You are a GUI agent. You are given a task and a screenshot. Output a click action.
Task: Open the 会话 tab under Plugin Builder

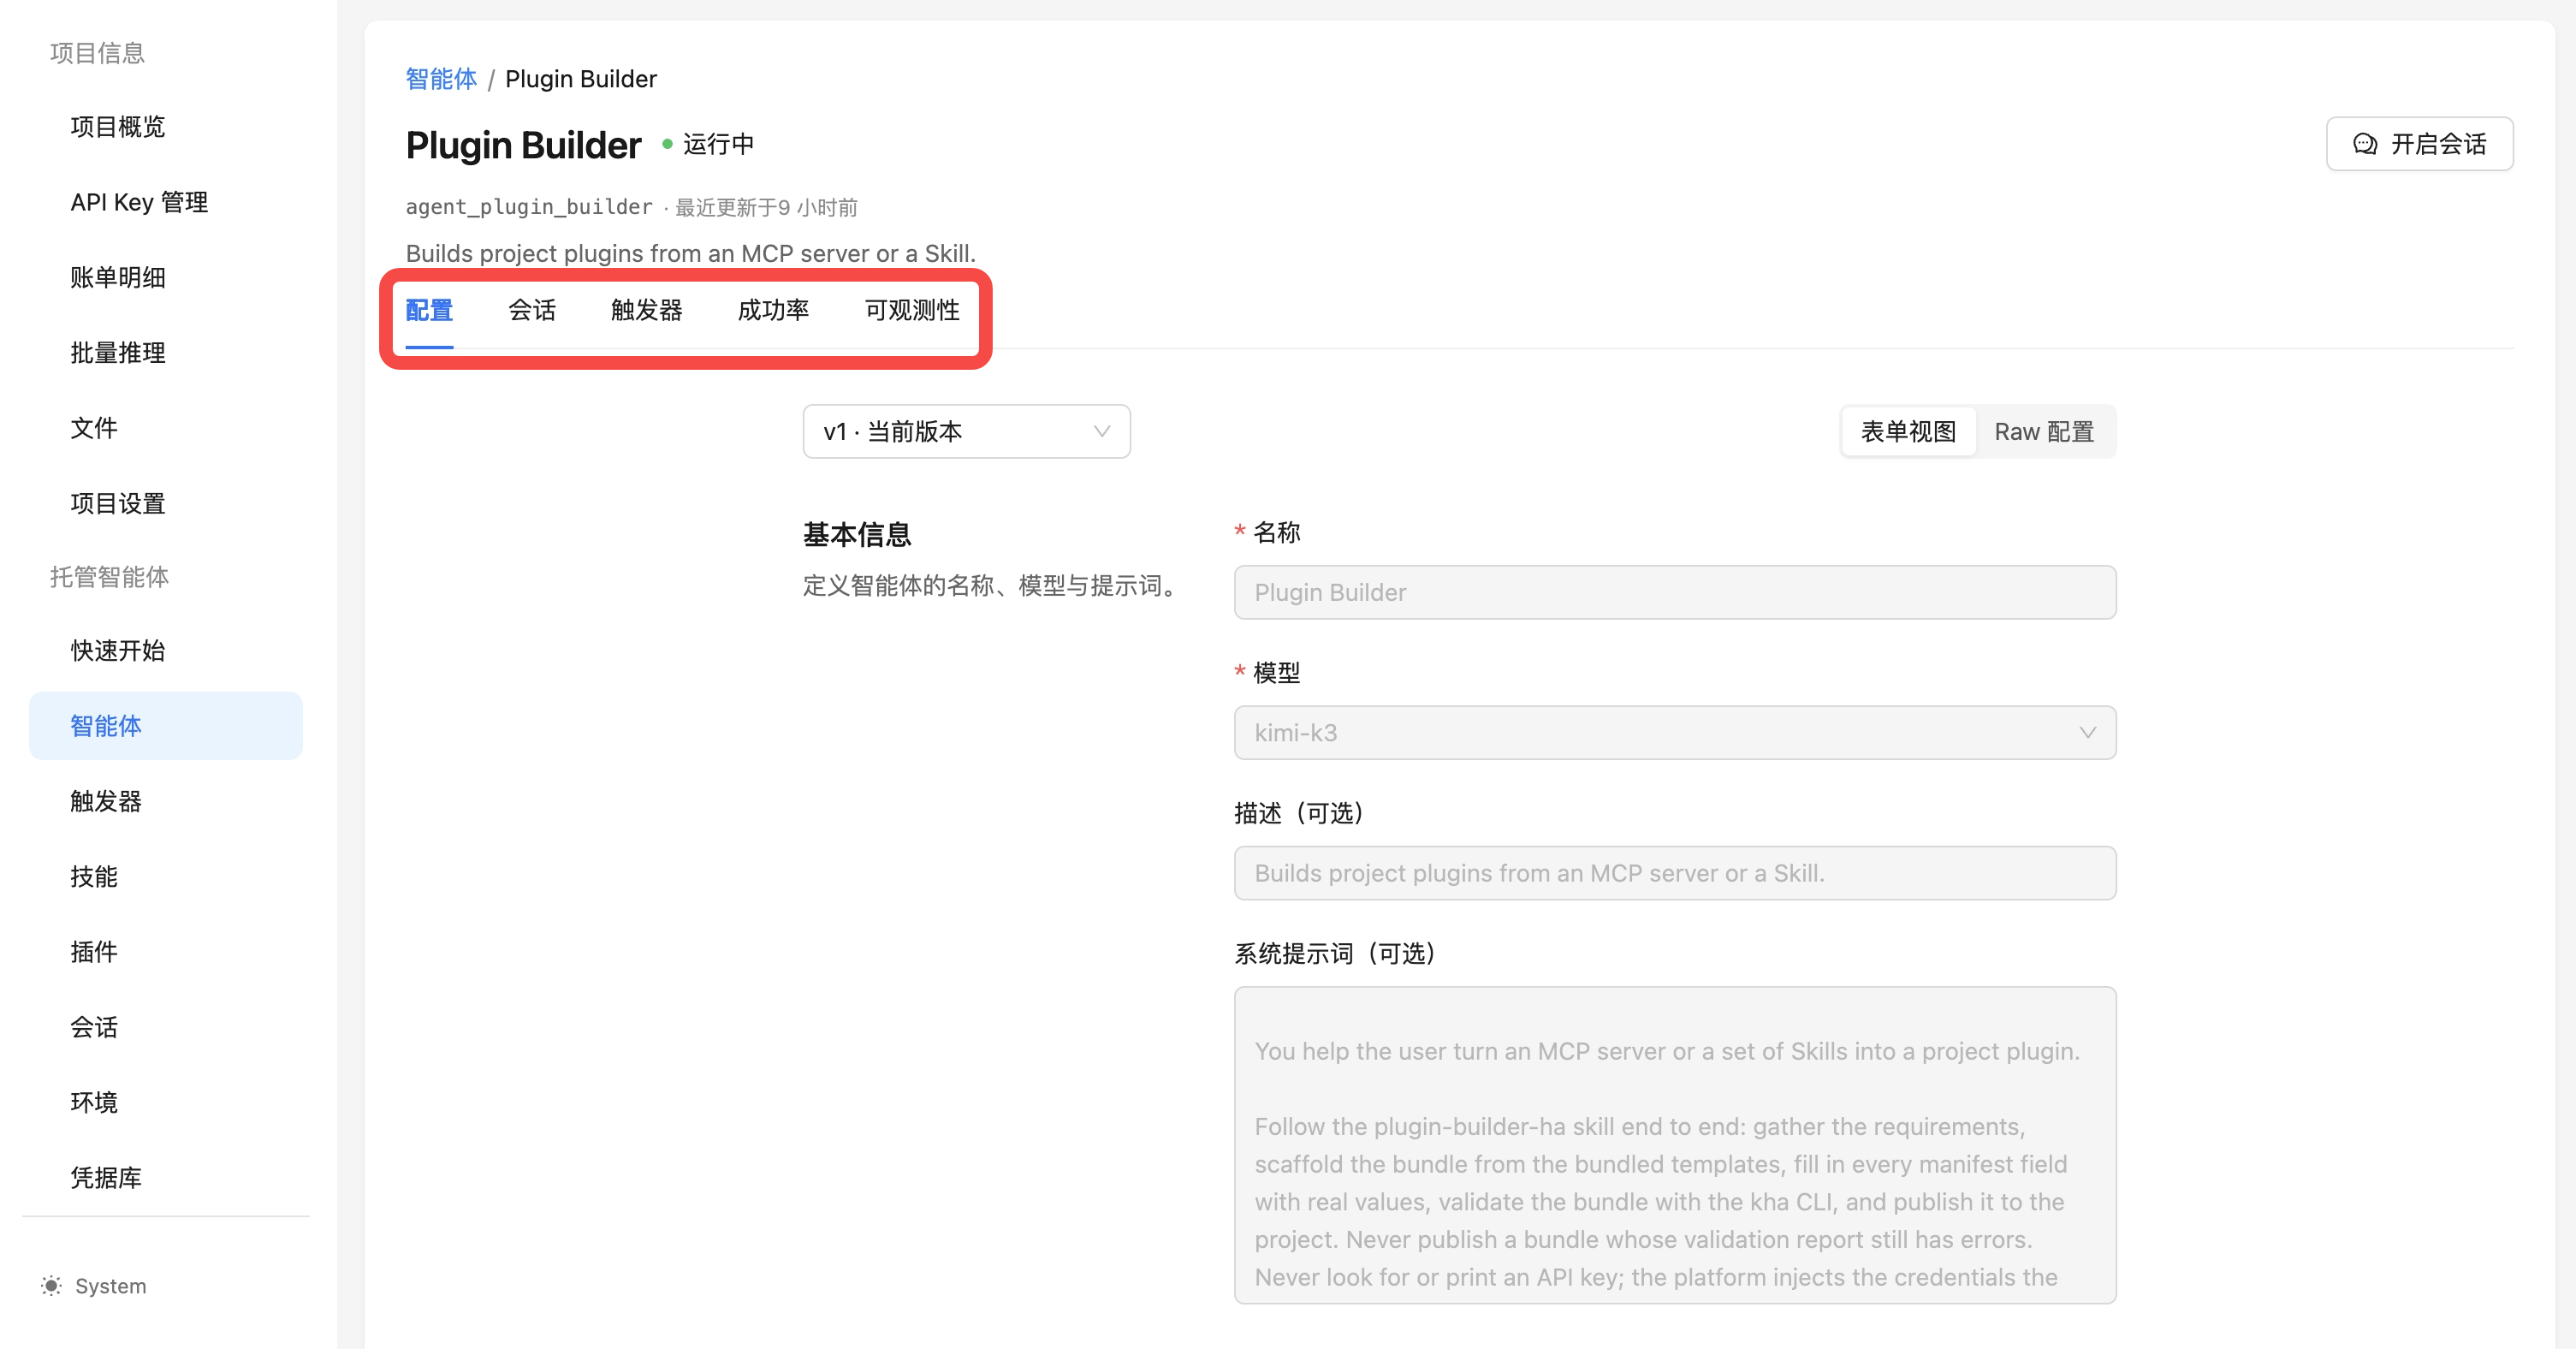(x=531, y=310)
